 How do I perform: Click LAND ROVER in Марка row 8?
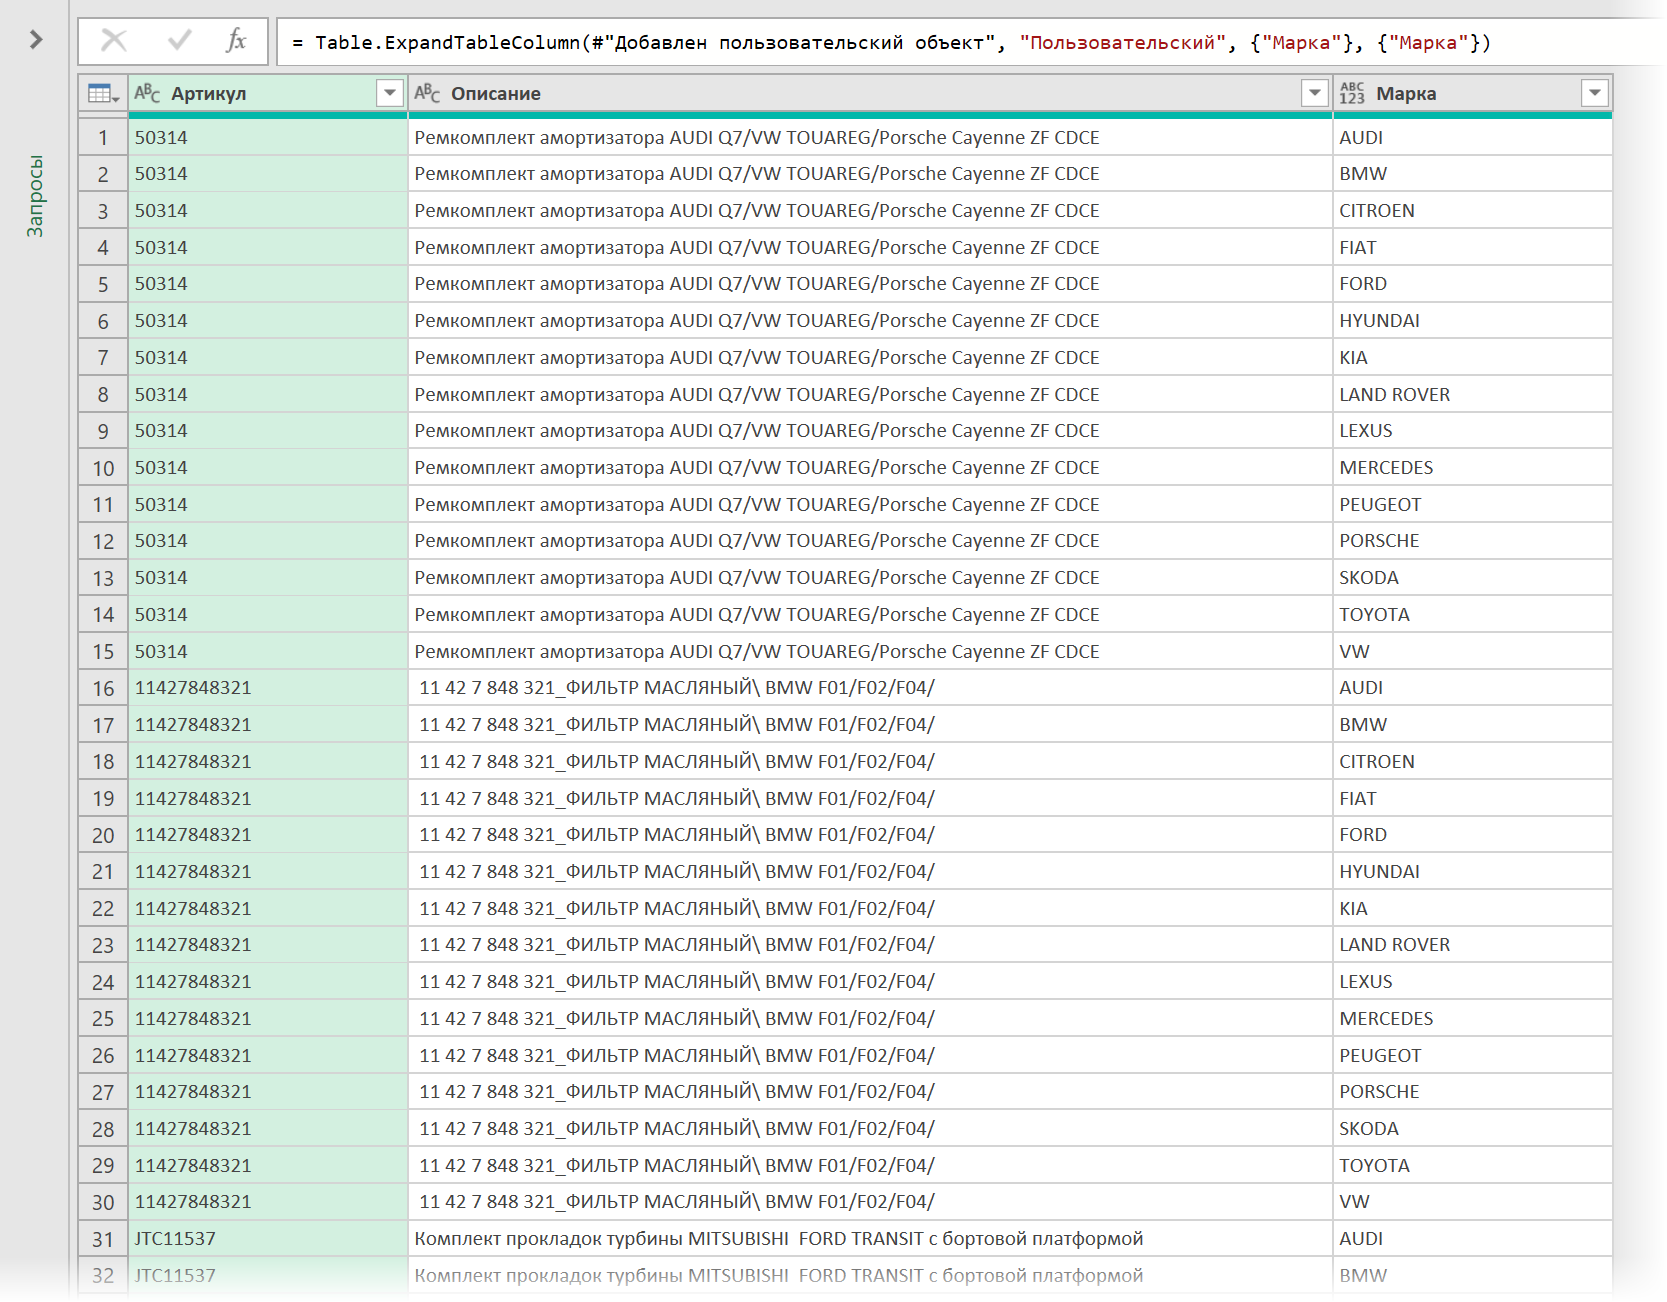1394,395
